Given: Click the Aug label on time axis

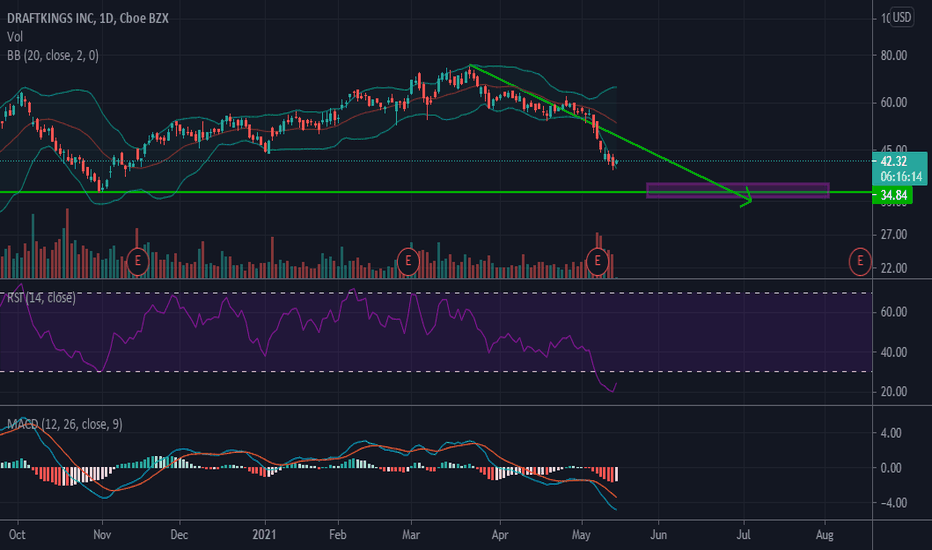Looking at the screenshot, I should (824, 535).
